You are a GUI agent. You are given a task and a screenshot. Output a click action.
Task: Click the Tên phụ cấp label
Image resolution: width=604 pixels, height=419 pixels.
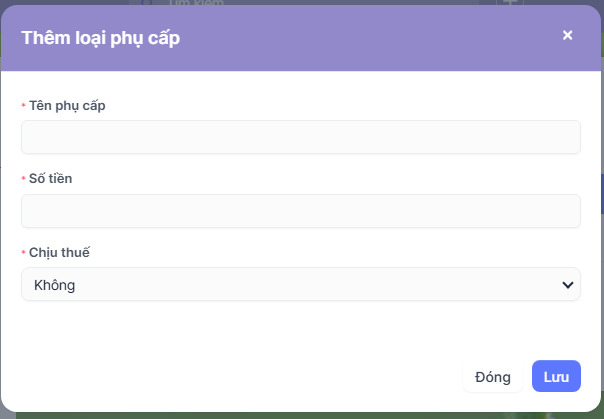70,105
